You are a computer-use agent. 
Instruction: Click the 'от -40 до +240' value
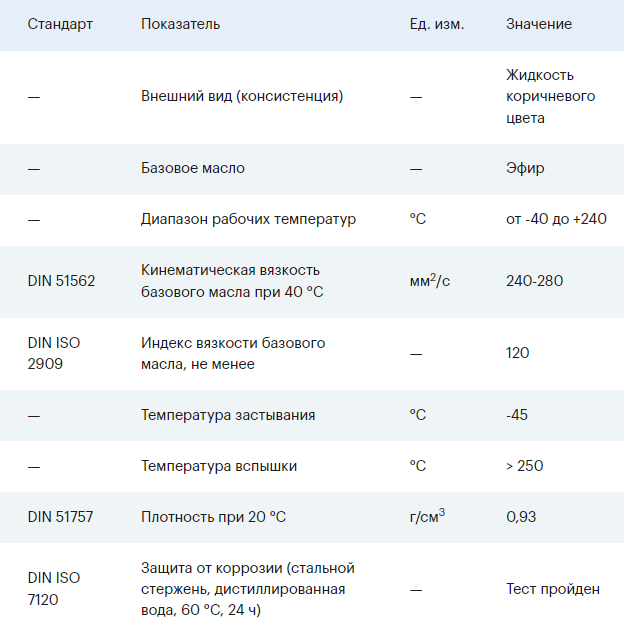pyautogui.click(x=556, y=219)
